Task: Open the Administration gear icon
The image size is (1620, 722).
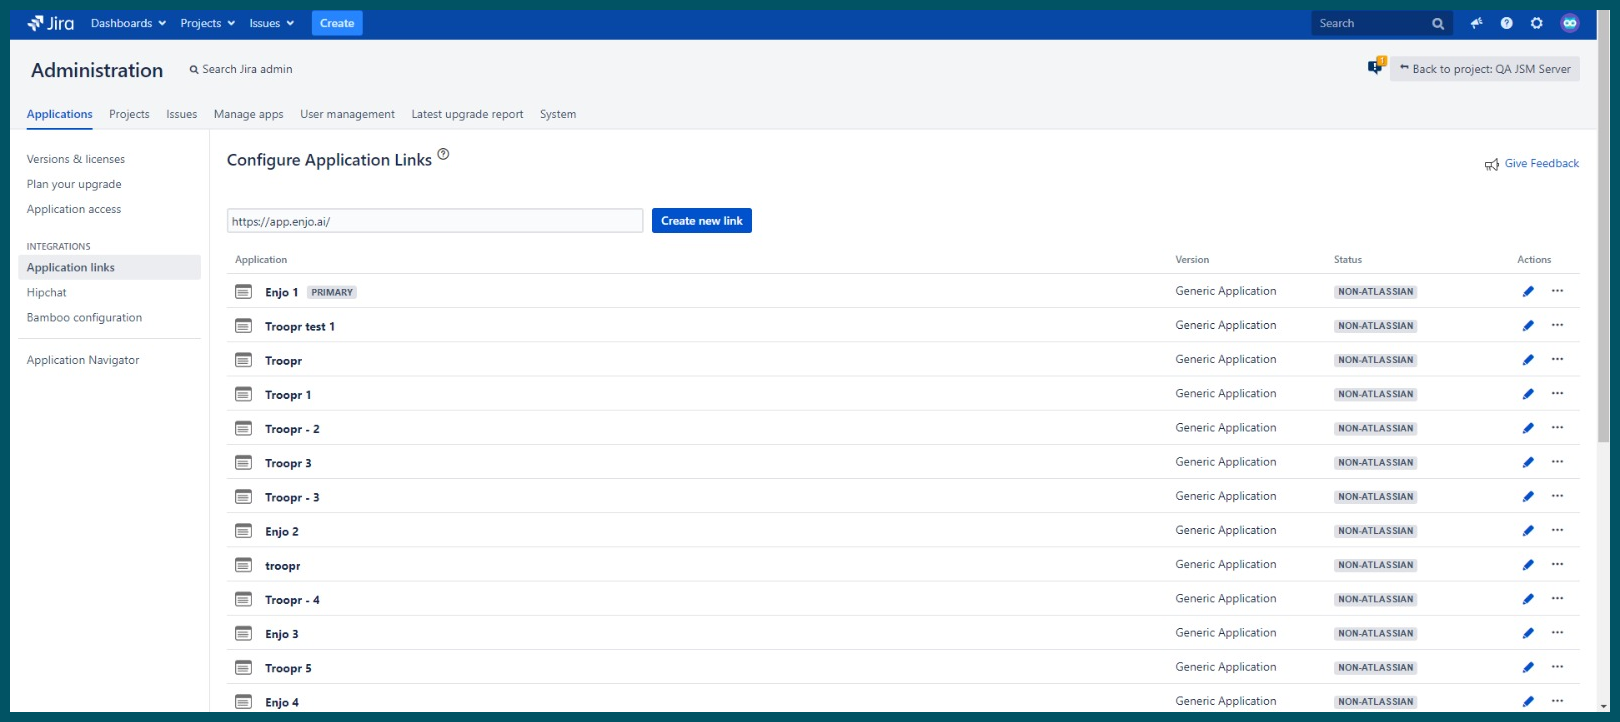Action: (x=1537, y=23)
